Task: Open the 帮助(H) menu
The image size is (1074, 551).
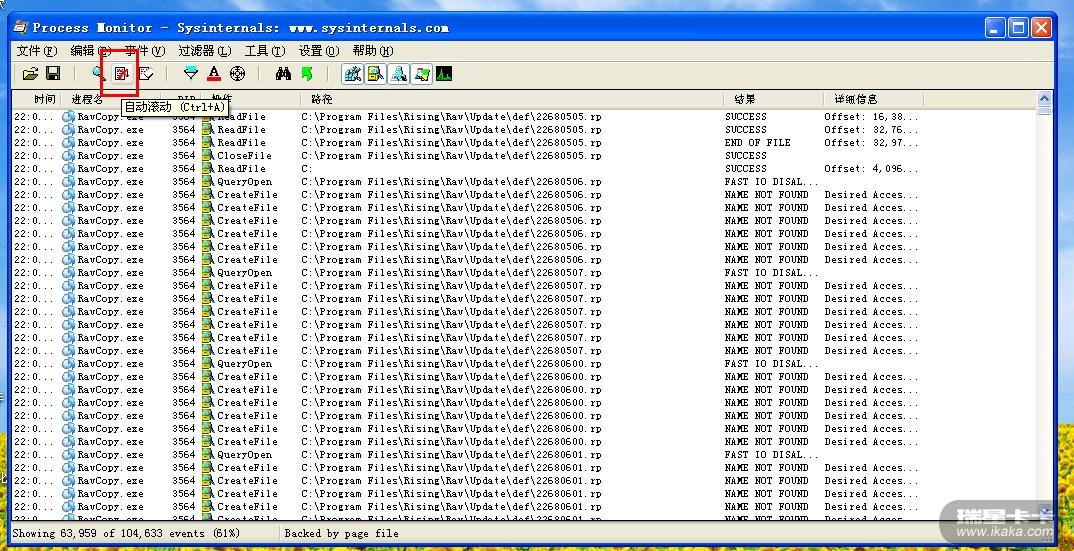Action: point(373,51)
